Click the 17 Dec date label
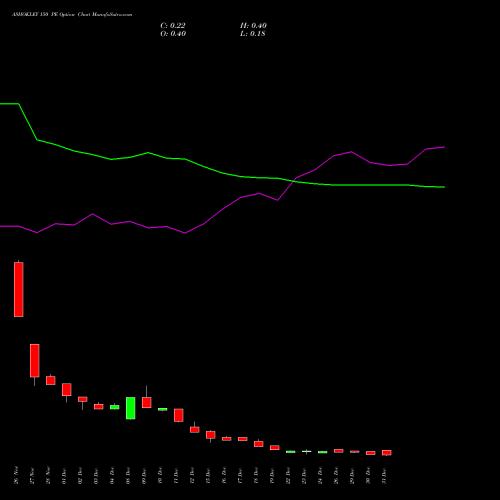Viewport: 500px width, 500px height. pos(240,476)
